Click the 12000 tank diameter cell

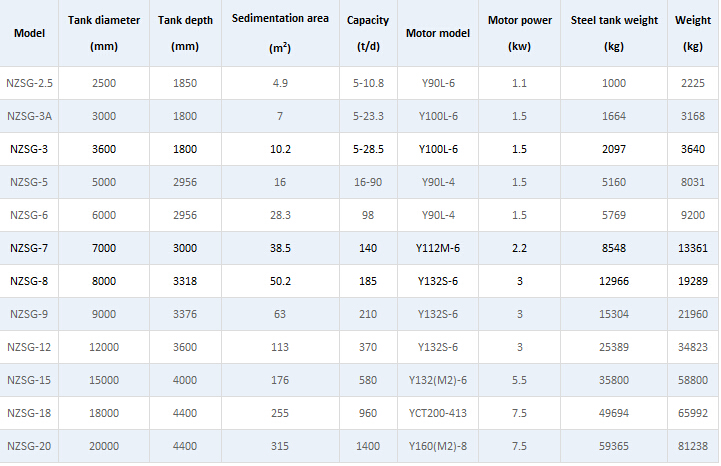coord(103,347)
